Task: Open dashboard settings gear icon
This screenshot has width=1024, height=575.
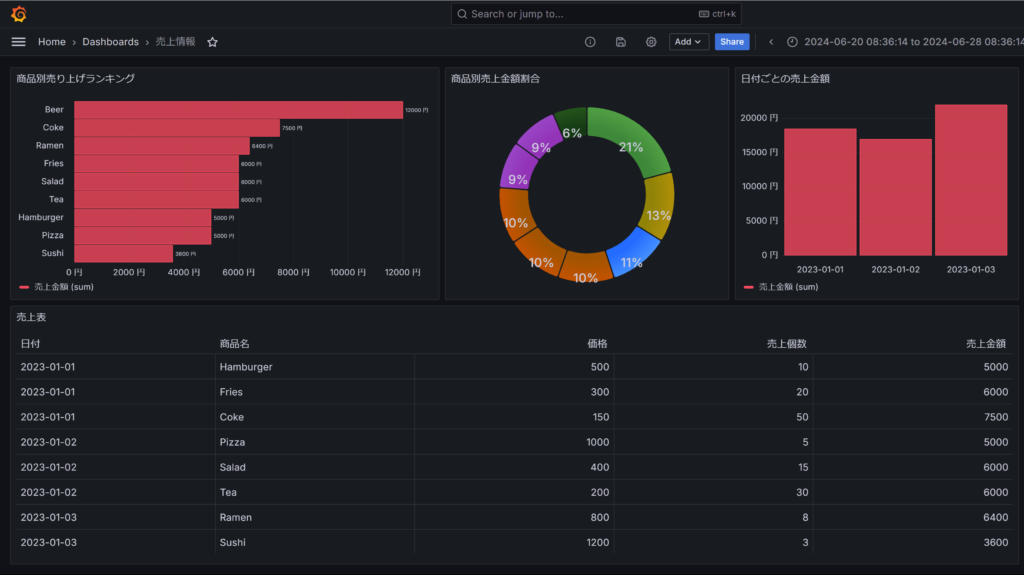Action: coord(651,42)
